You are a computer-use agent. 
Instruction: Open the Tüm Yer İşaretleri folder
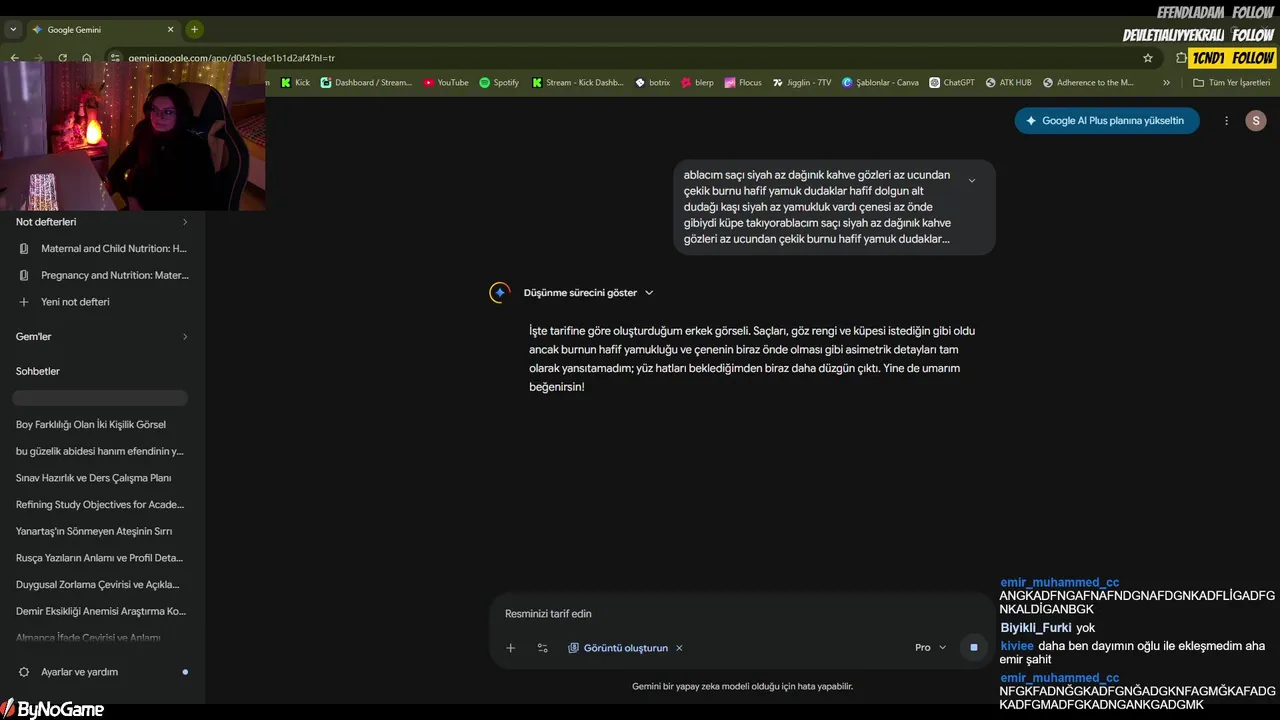coord(1232,82)
